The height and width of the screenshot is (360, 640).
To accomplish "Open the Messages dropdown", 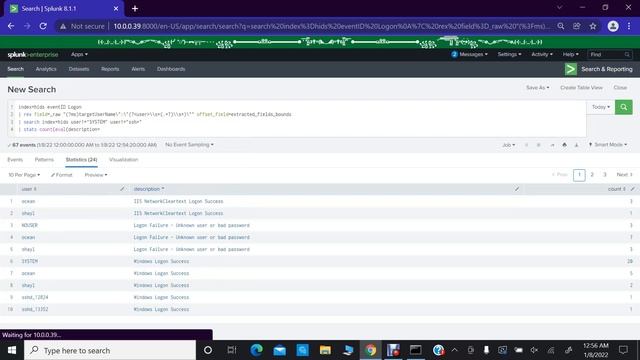I will (469, 54).
